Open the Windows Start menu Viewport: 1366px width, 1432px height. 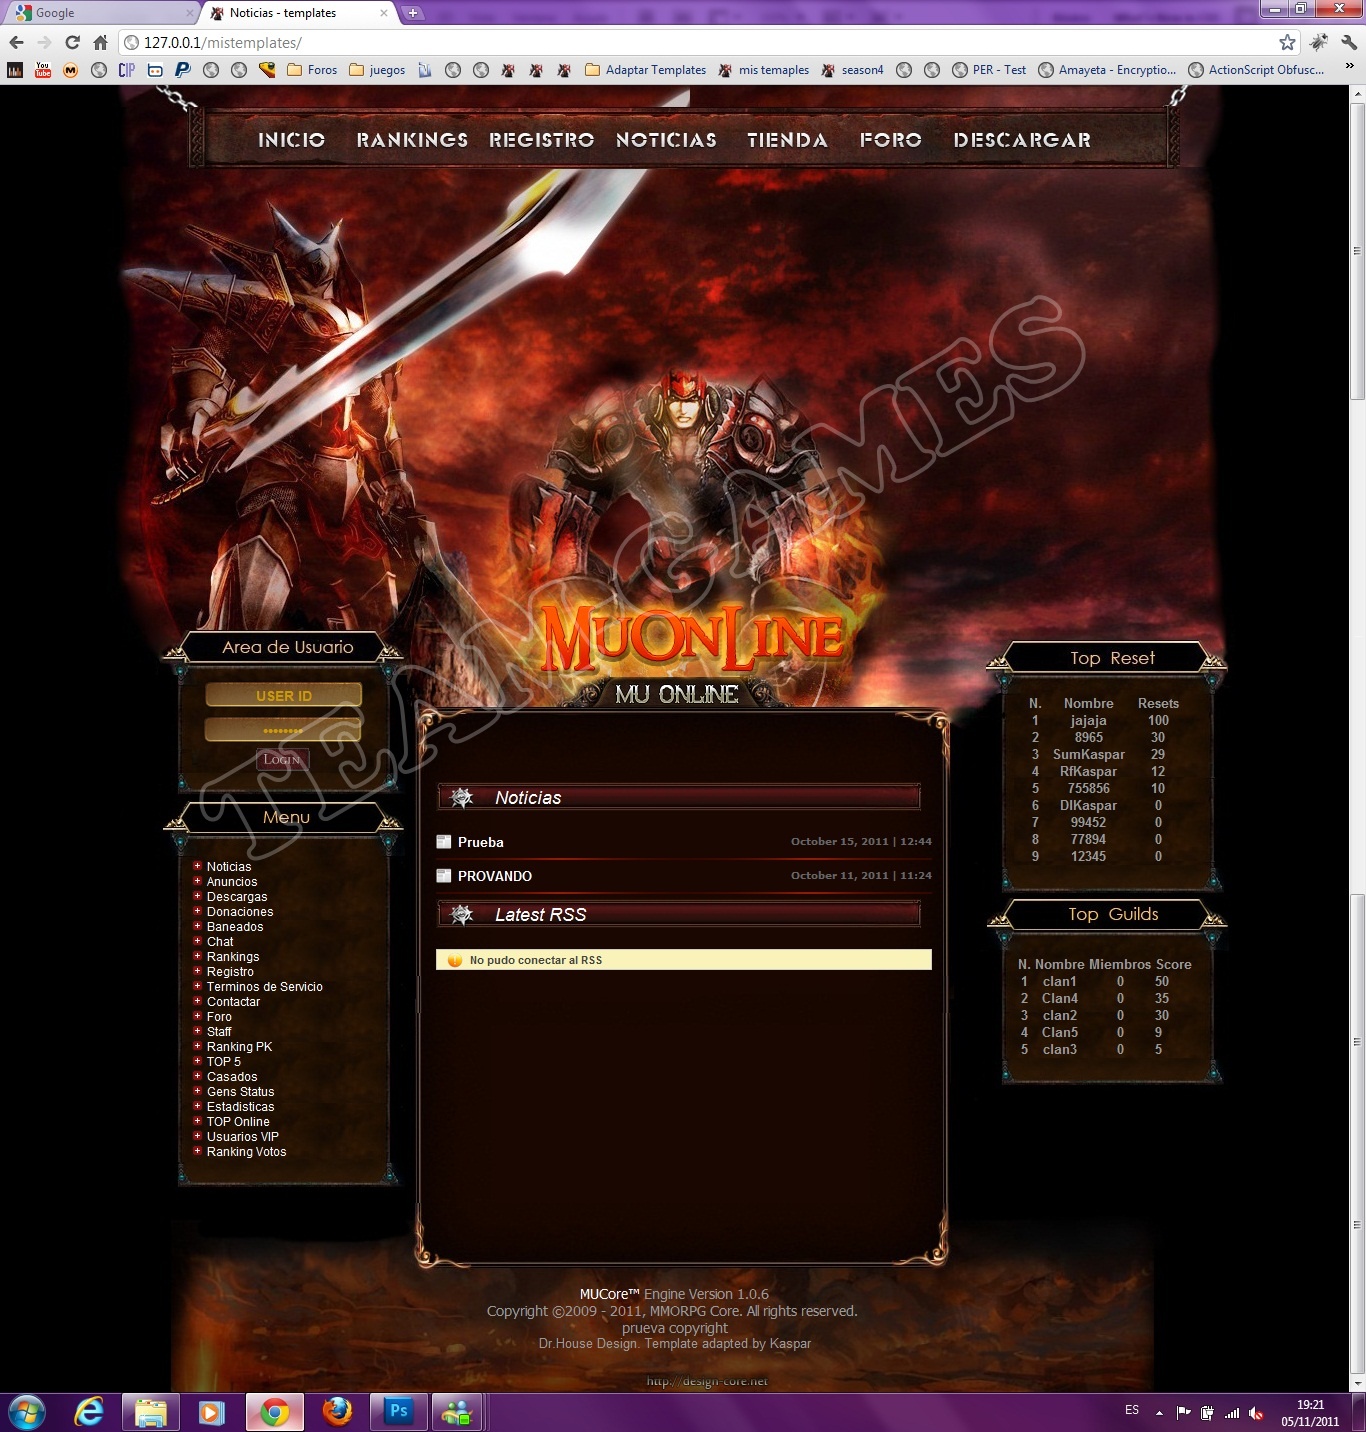[26, 1412]
